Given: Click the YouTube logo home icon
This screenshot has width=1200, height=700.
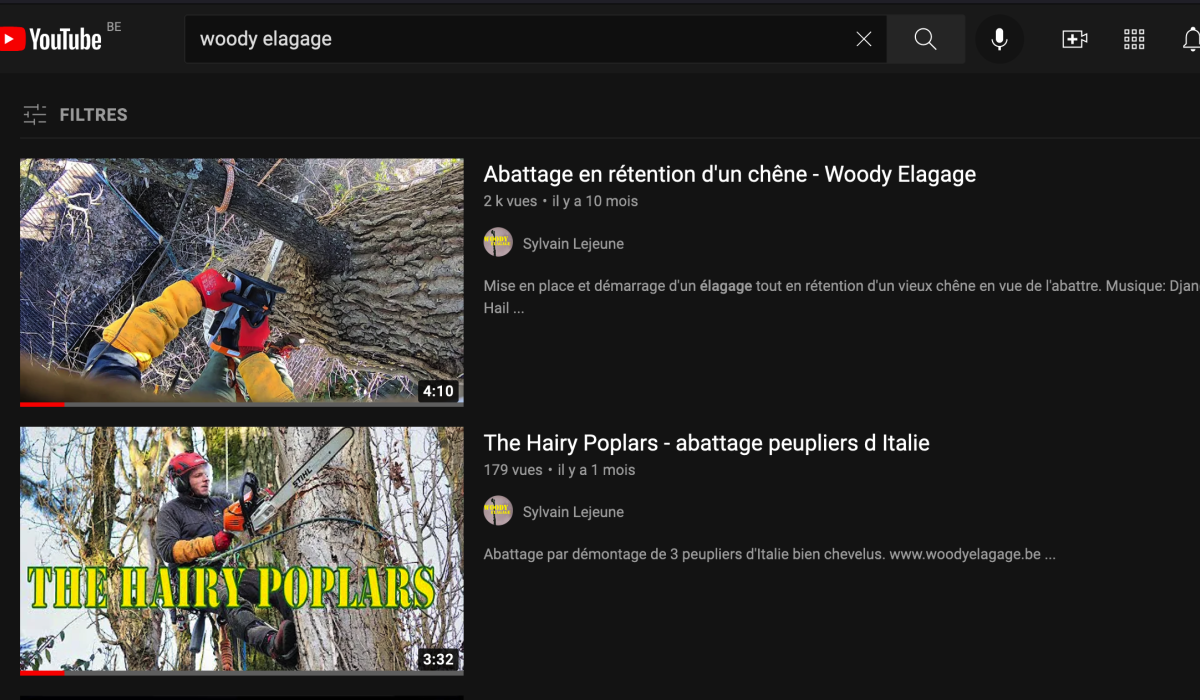Looking at the screenshot, I should (52, 39).
